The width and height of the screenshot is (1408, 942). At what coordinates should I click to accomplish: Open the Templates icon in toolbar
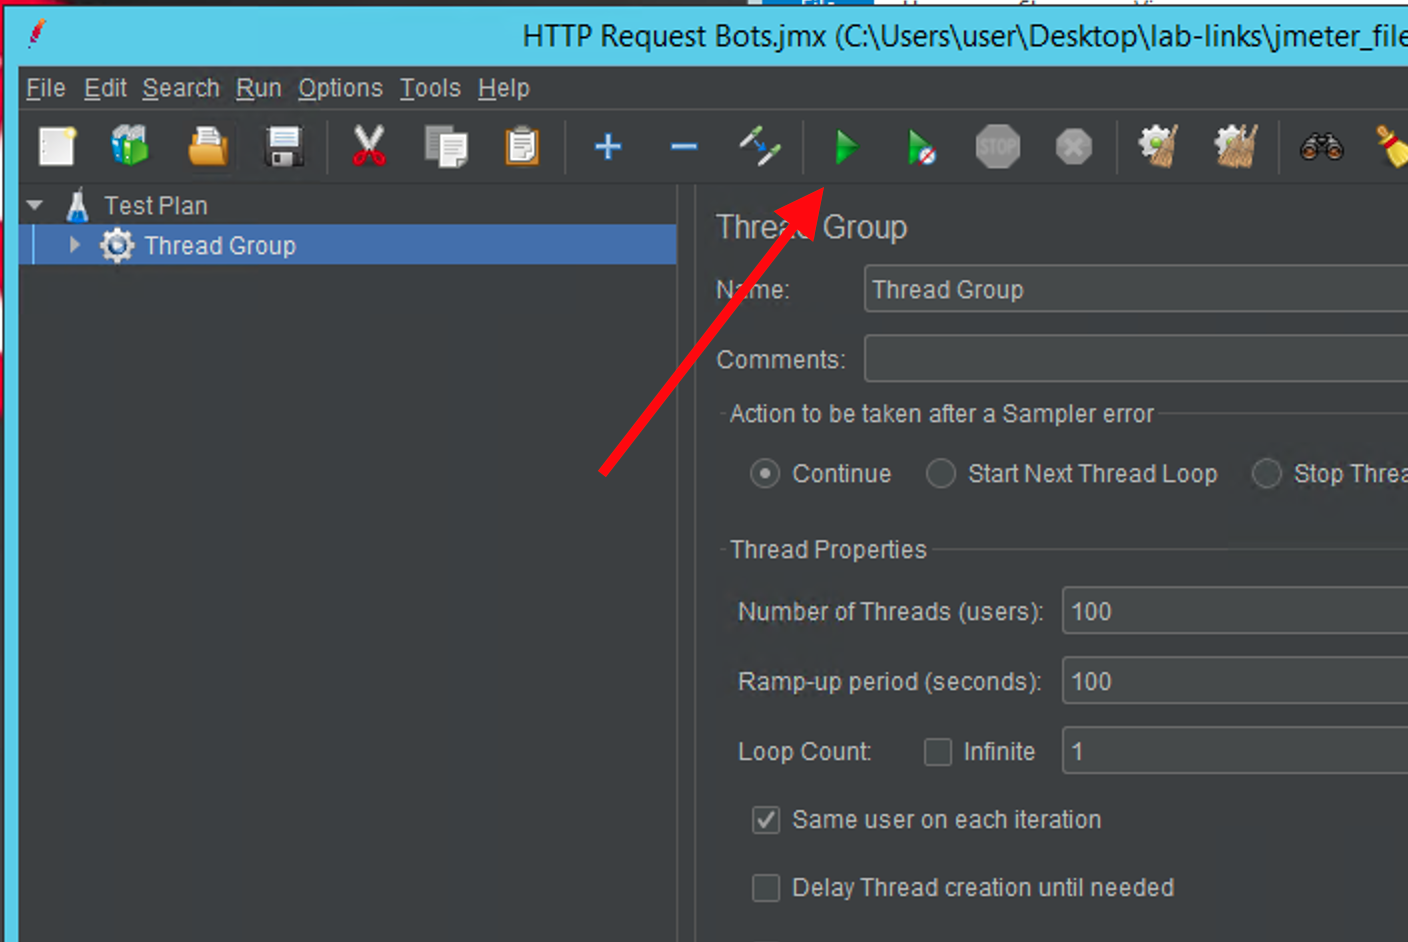pyautogui.click(x=130, y=146)
